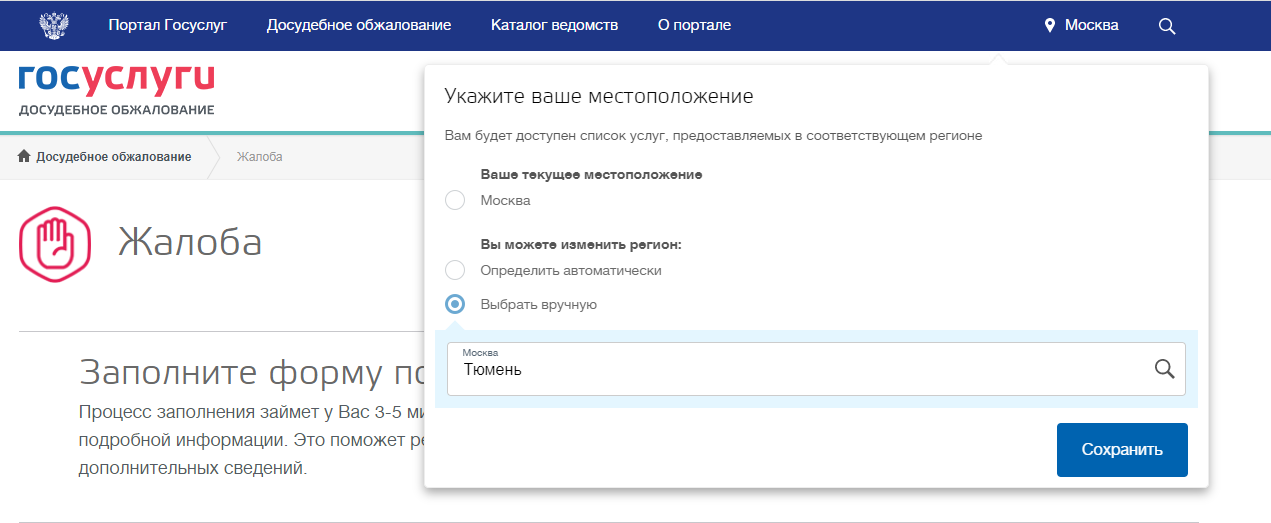Image resolution: width=1271 pixels, height=523 pixels.
Task: Click magnifier icon inside the region field
Action: pos(1164,369)
